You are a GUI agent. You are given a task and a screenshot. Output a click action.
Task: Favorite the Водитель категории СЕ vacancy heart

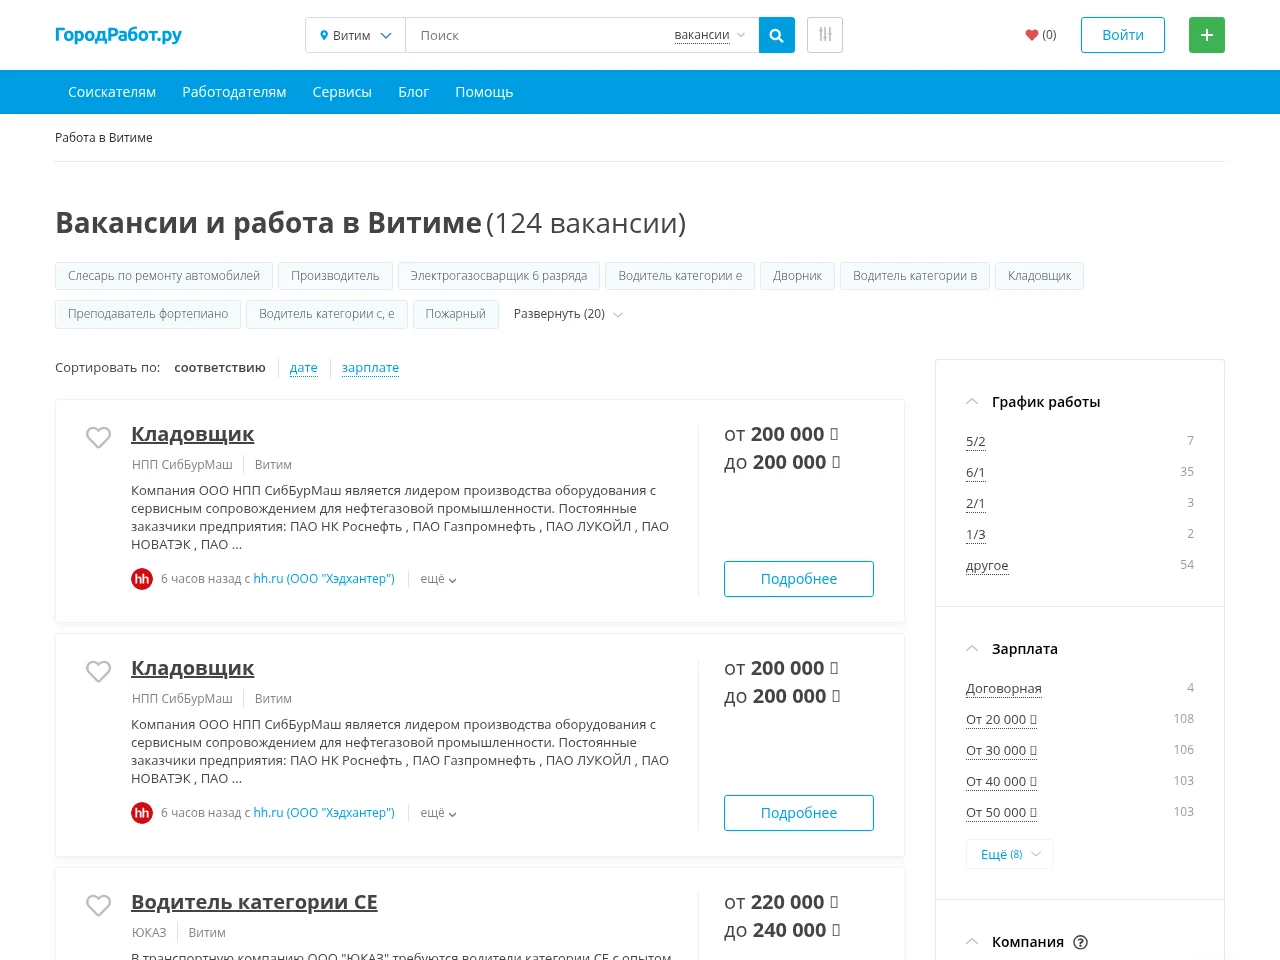(x=98, y=905)
